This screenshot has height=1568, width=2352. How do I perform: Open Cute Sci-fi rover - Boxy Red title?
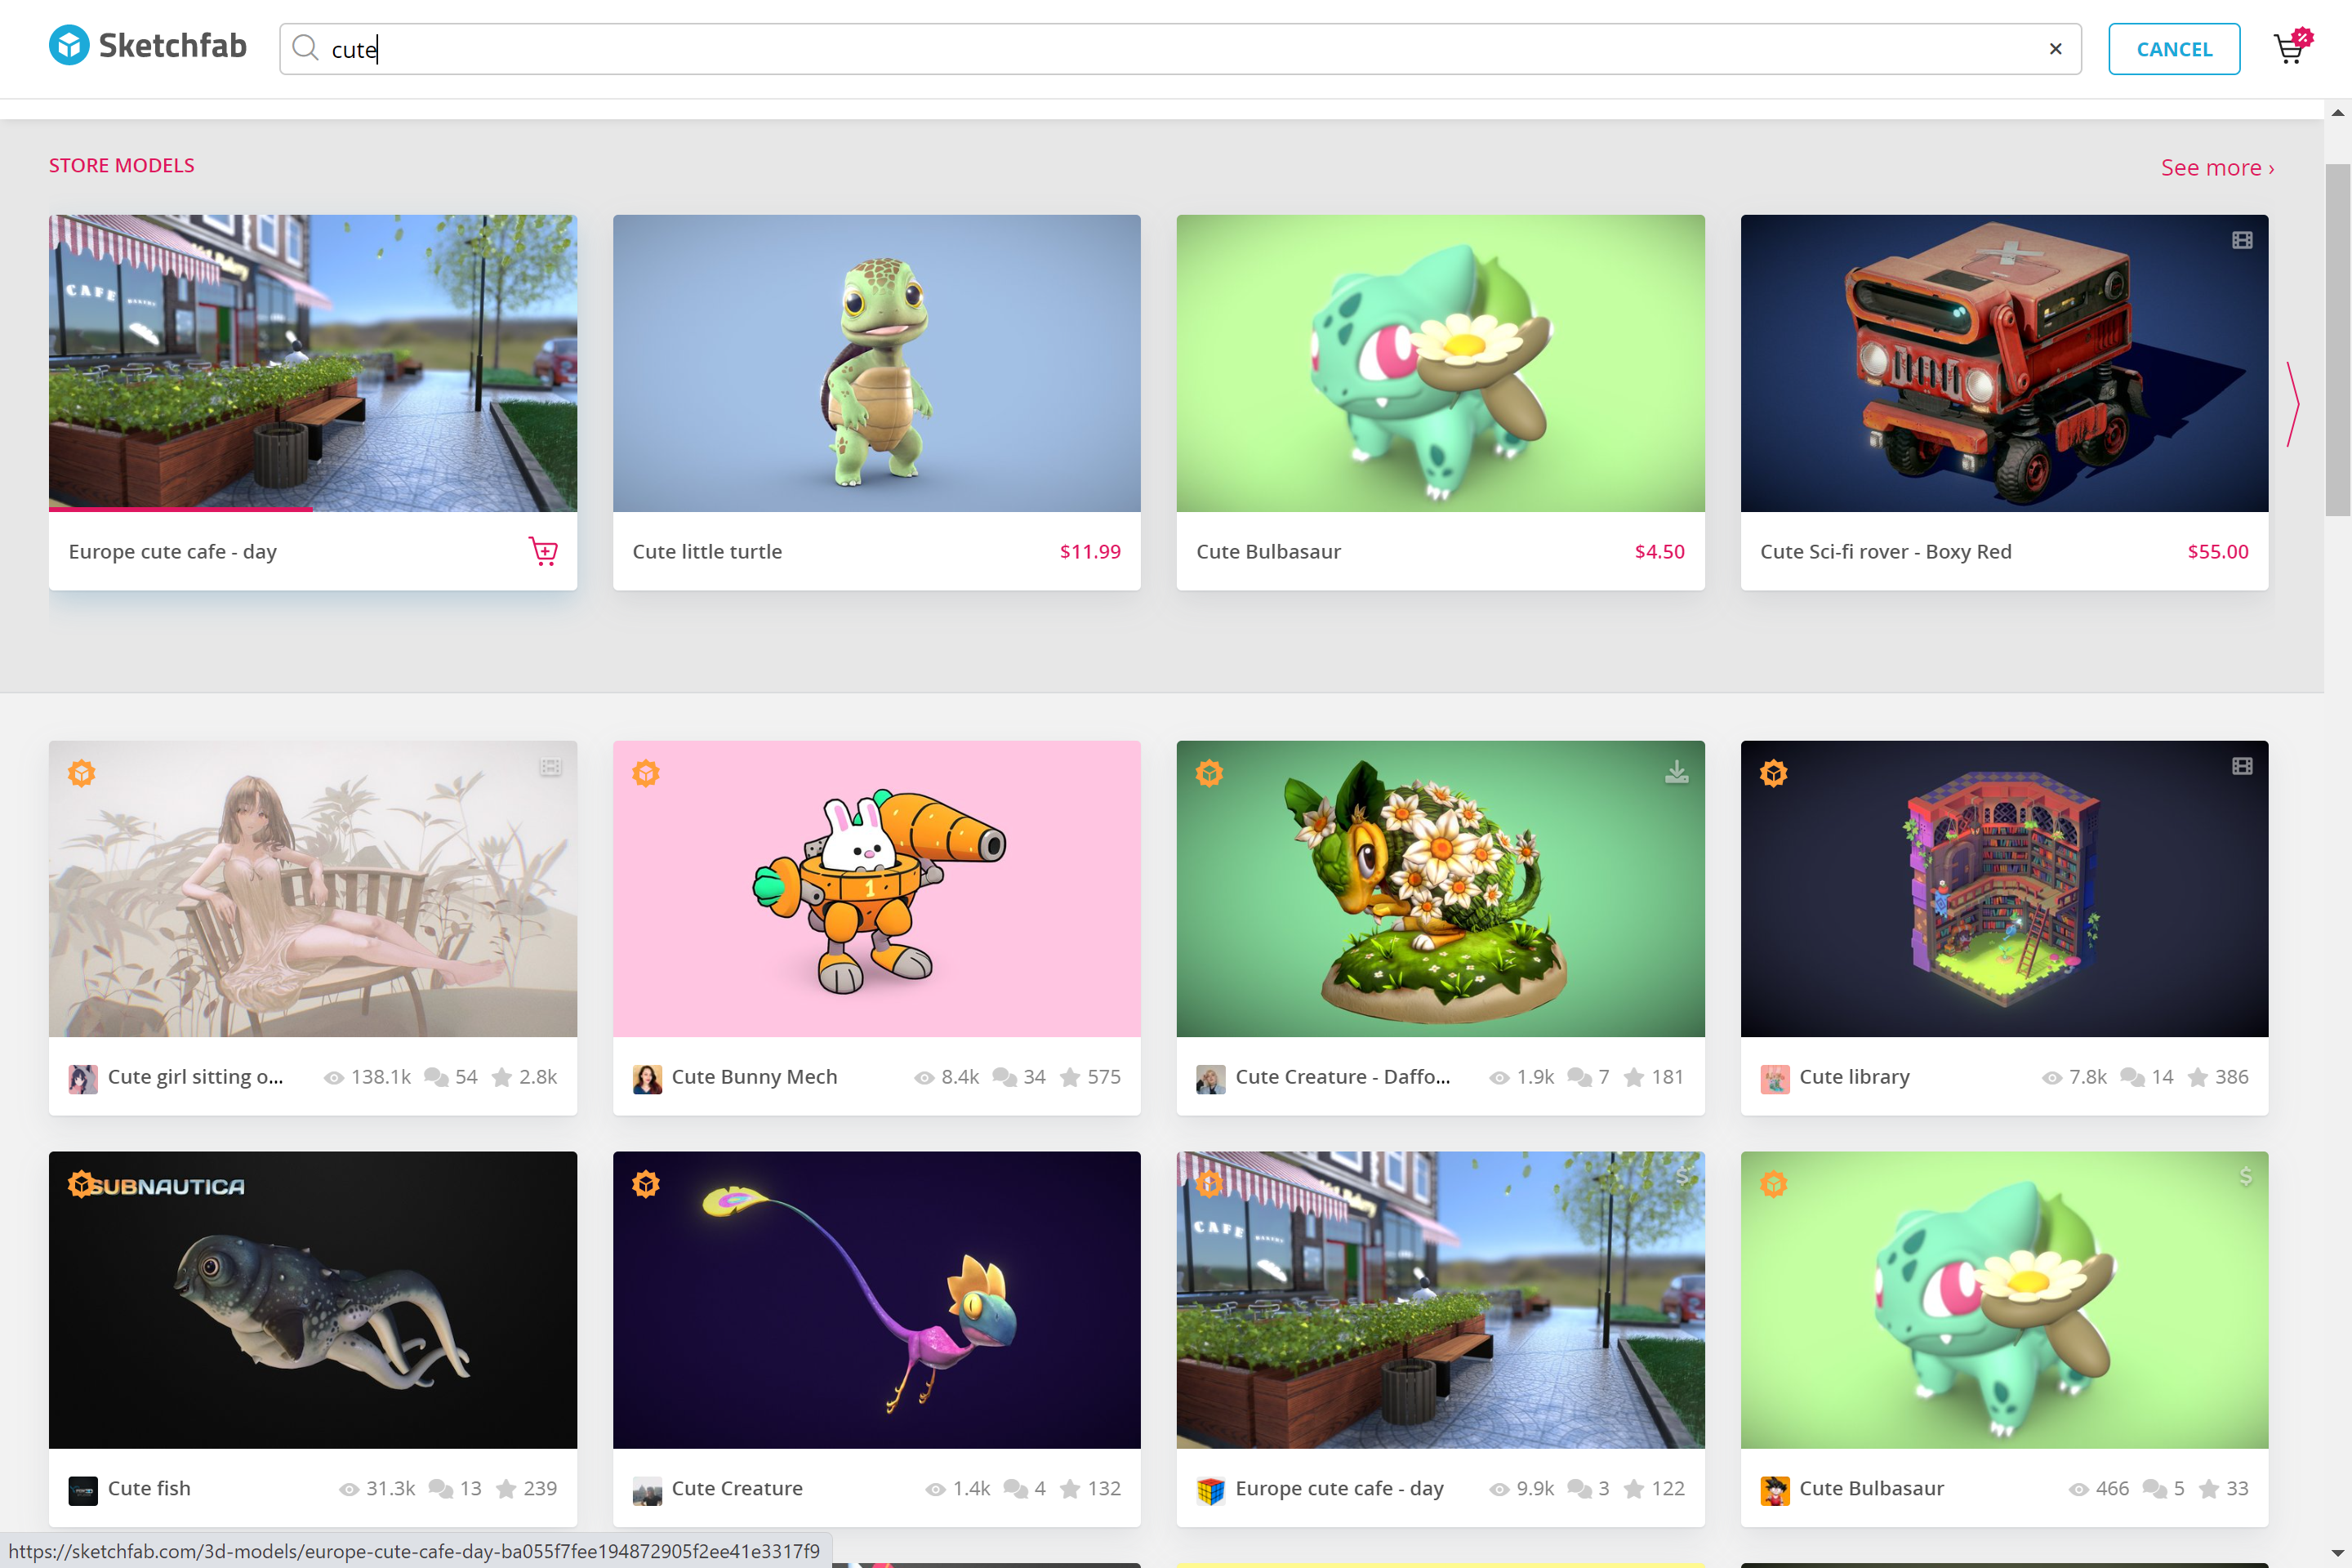click(1885, 551)
